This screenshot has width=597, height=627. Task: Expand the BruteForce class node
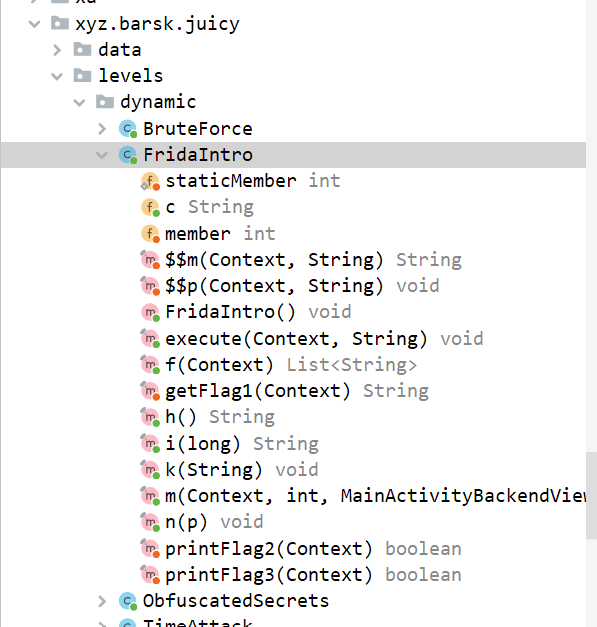pos(102,129)
